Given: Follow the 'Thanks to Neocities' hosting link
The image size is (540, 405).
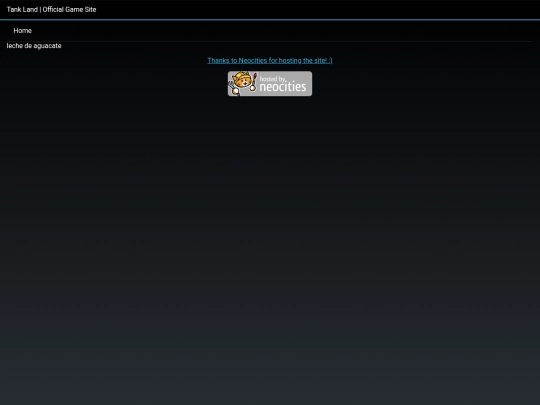Looking at the screenshot, I should [x=270, y=61].
